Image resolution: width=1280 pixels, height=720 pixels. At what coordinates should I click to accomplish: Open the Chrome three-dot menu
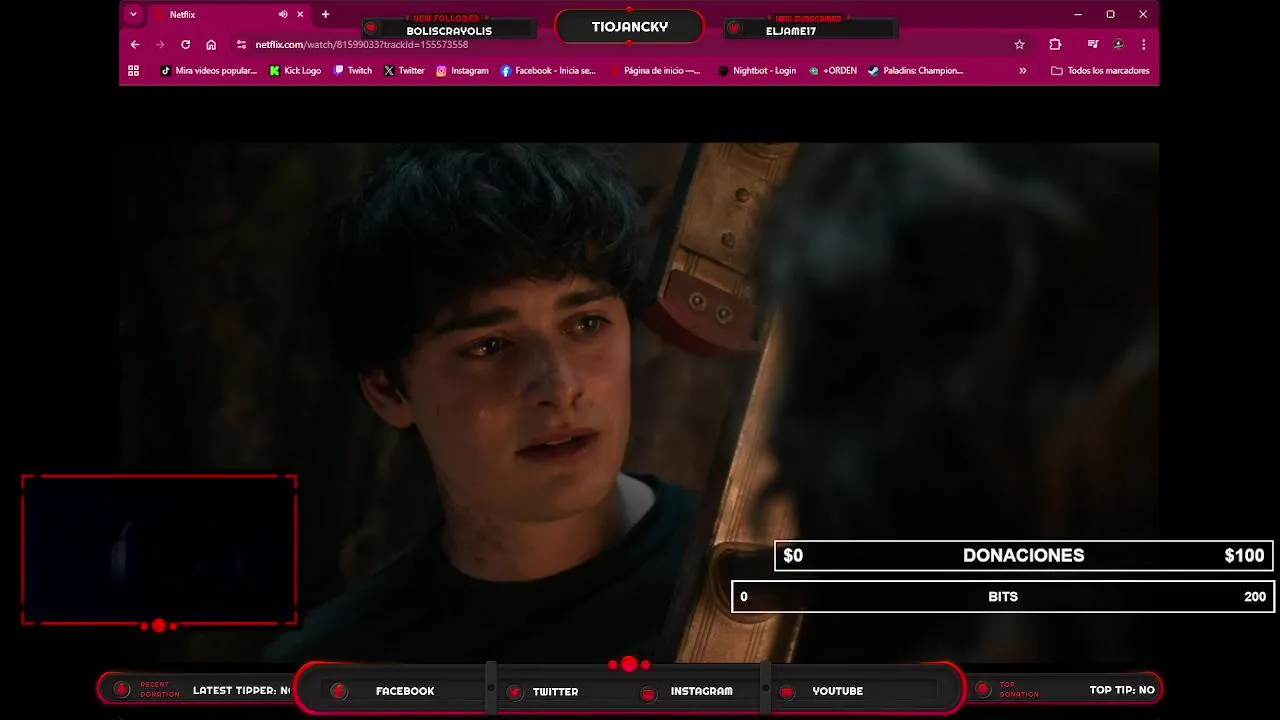click(x=1143, y=45)
